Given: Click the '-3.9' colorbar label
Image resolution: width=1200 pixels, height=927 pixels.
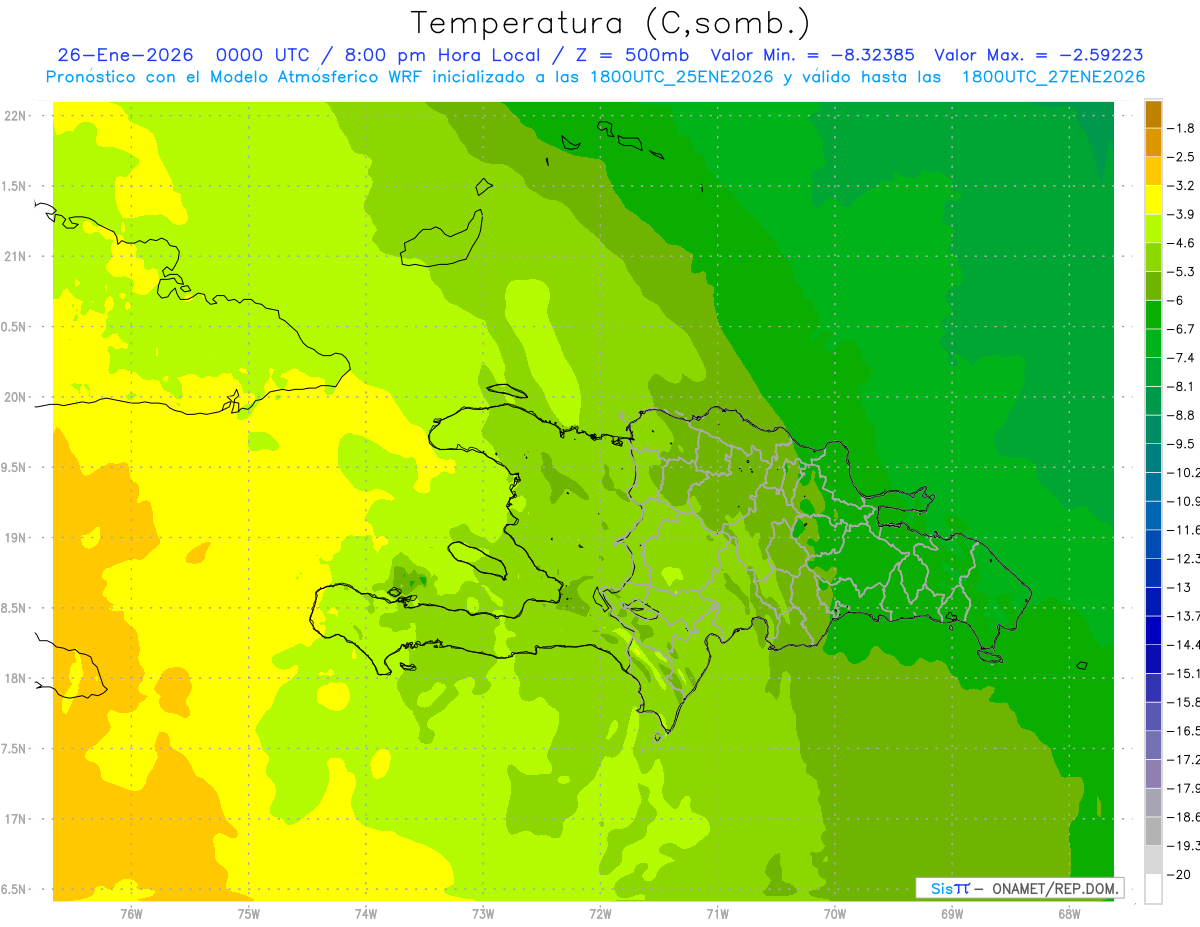Looking at the screenshot, I should point(1182,215).
